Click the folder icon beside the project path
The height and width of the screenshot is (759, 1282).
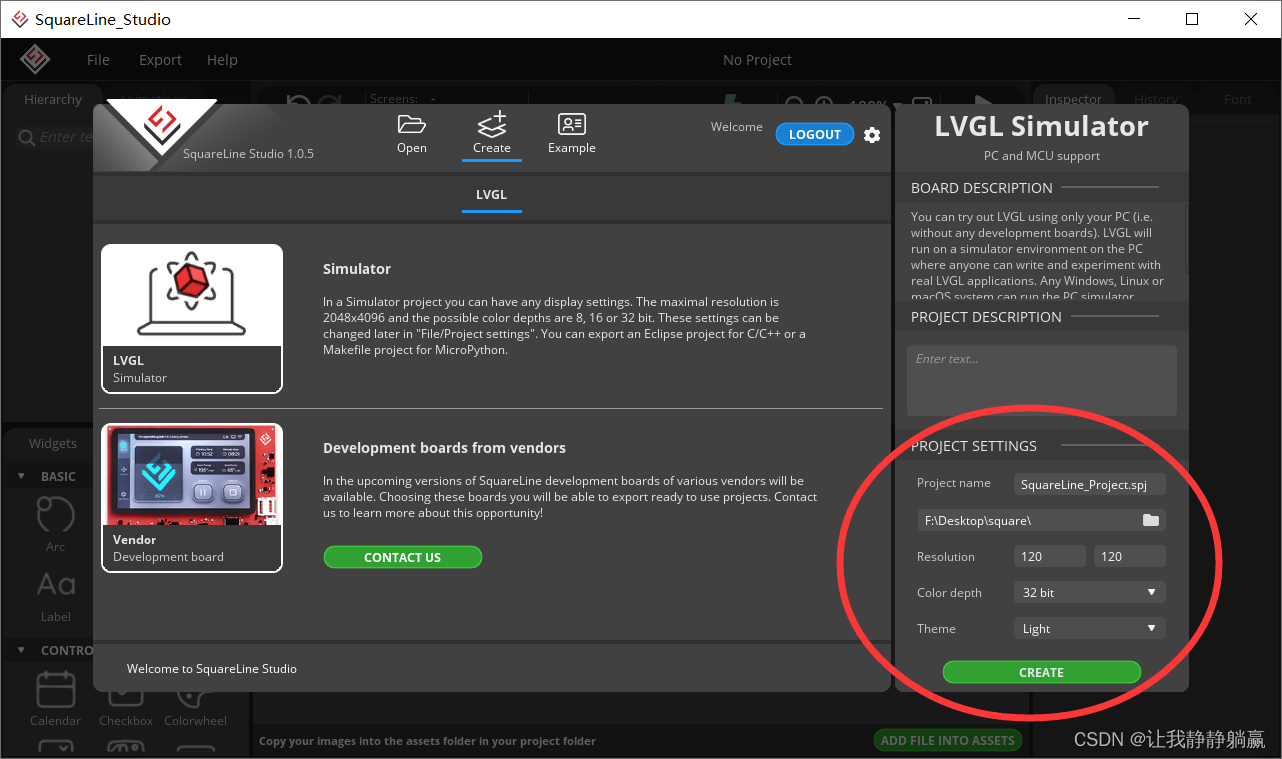click(x=1151, y=520)
